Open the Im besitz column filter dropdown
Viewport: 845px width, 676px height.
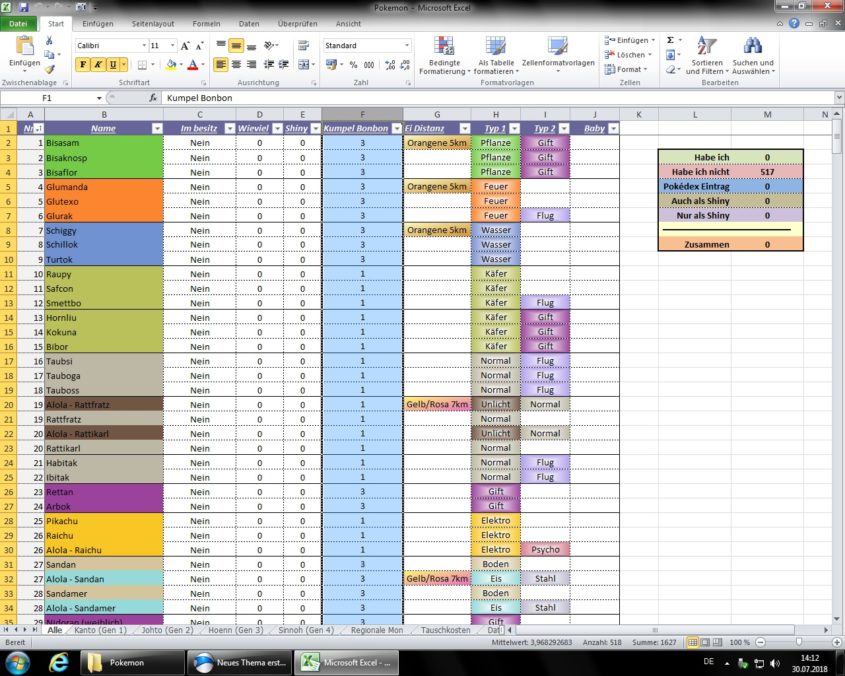[x=230, y=128]
